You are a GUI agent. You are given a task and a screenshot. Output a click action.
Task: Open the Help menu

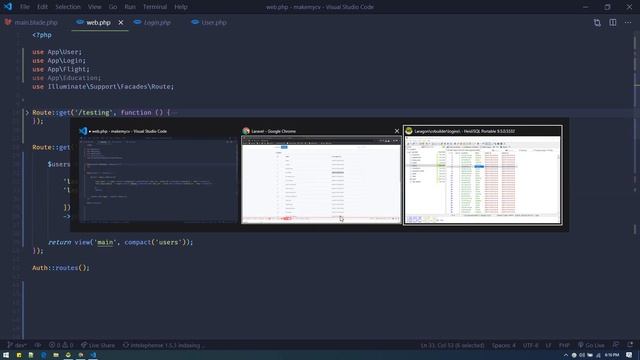coord(180,7)
